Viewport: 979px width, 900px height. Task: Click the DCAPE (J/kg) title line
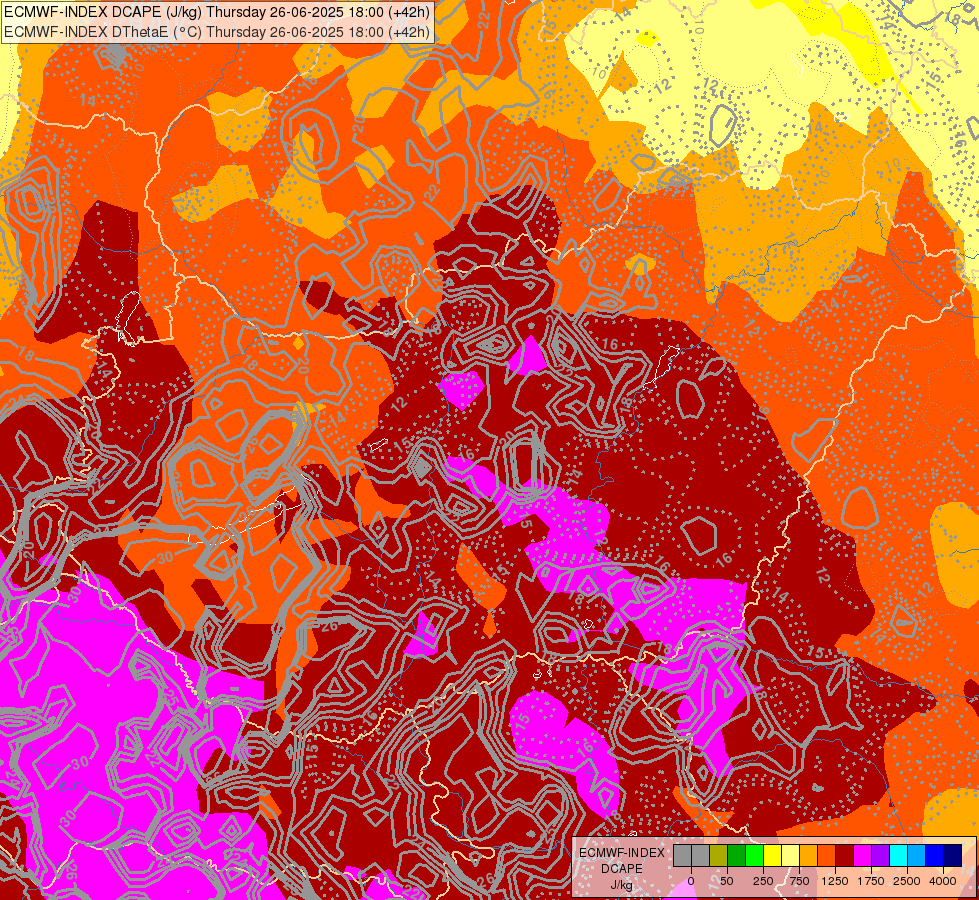tap(217, 12)
